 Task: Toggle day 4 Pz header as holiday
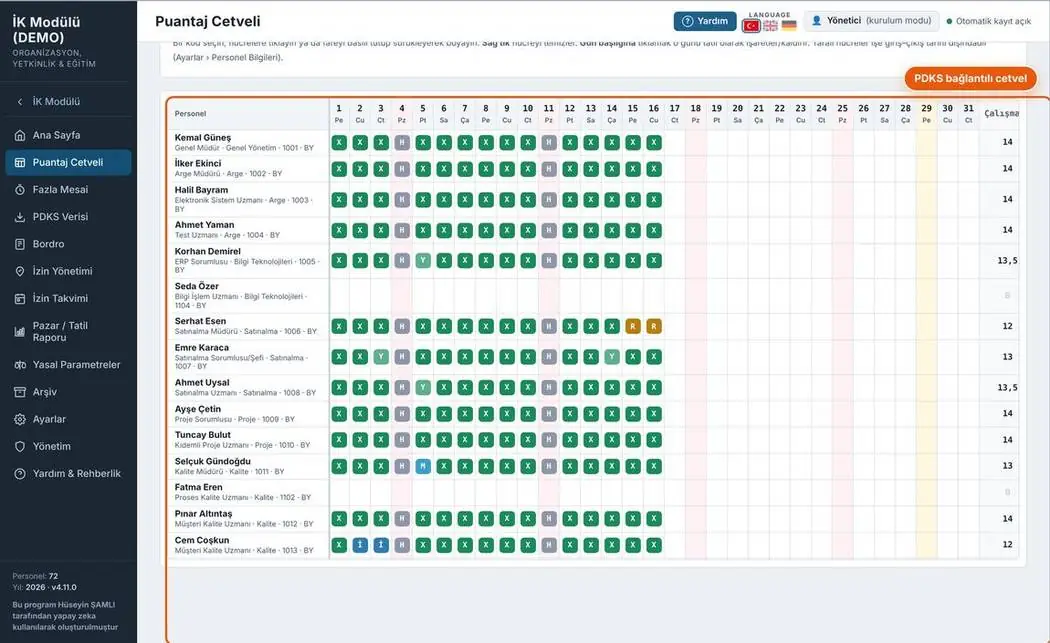(402, 113)
